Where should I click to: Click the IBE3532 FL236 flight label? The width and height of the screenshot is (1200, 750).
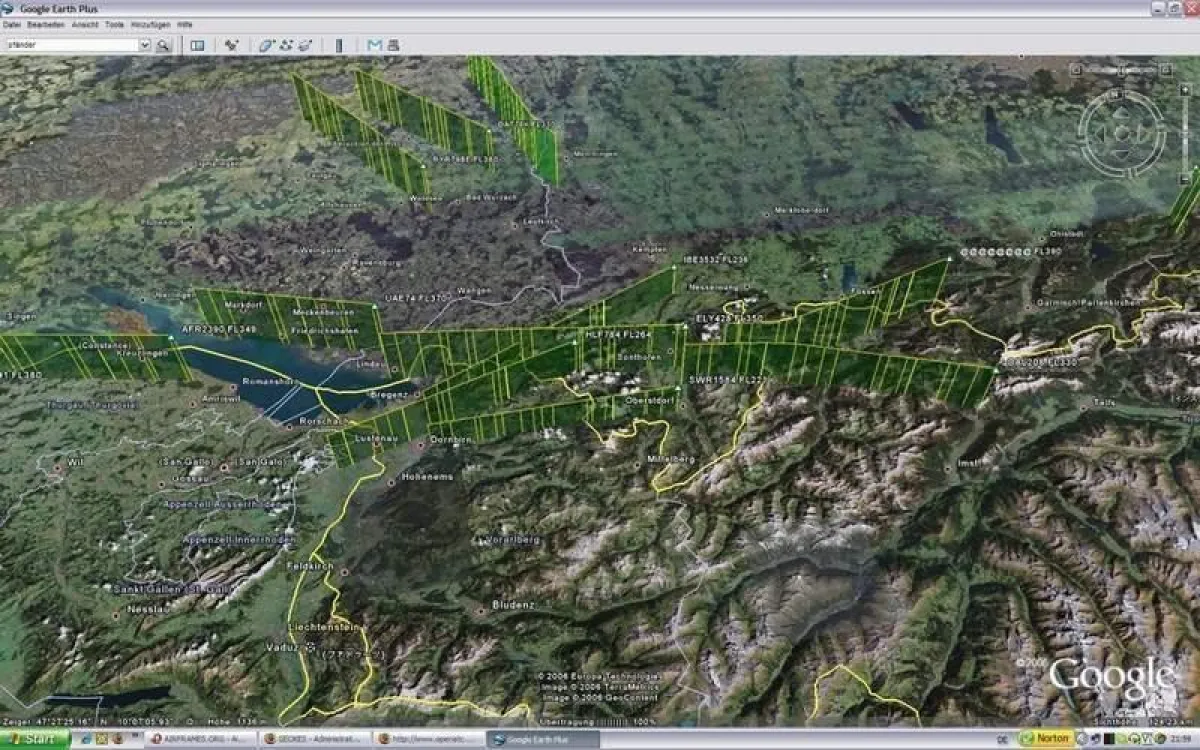(715, 259)
